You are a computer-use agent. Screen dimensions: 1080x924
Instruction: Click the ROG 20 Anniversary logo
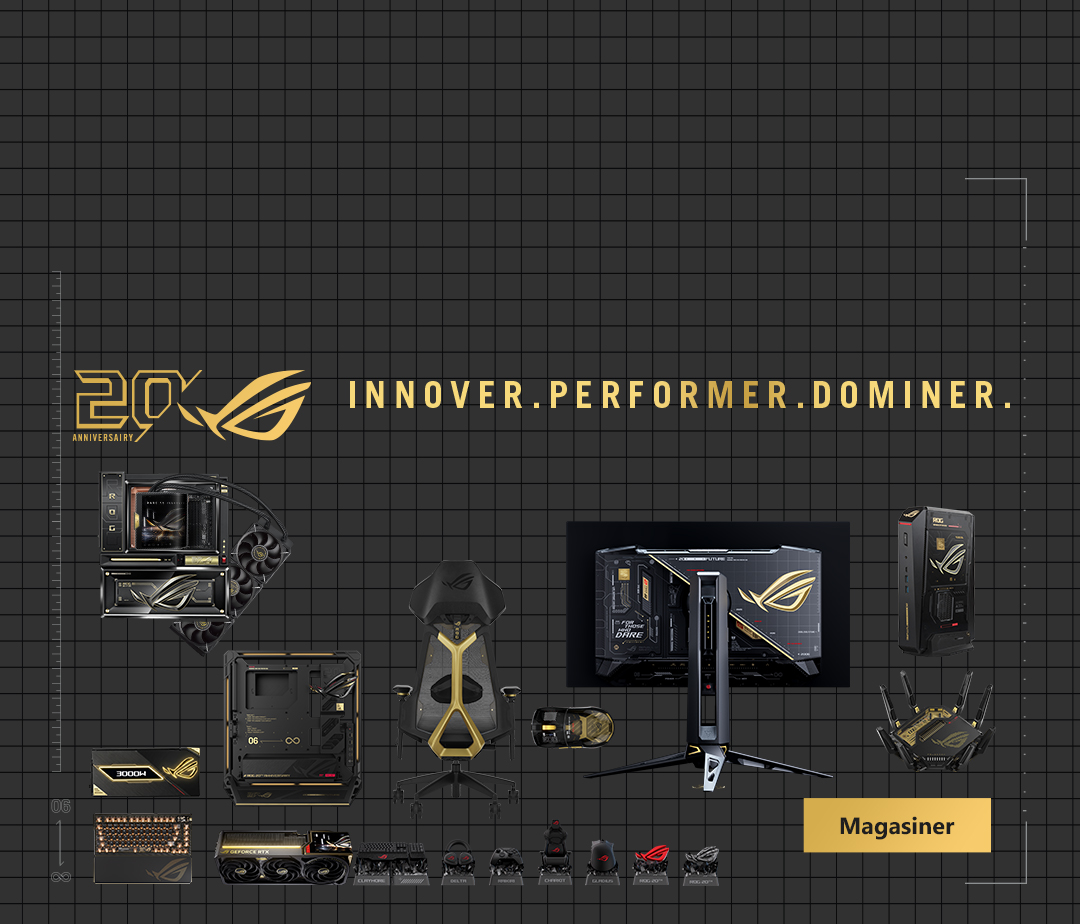pos(192,406)
